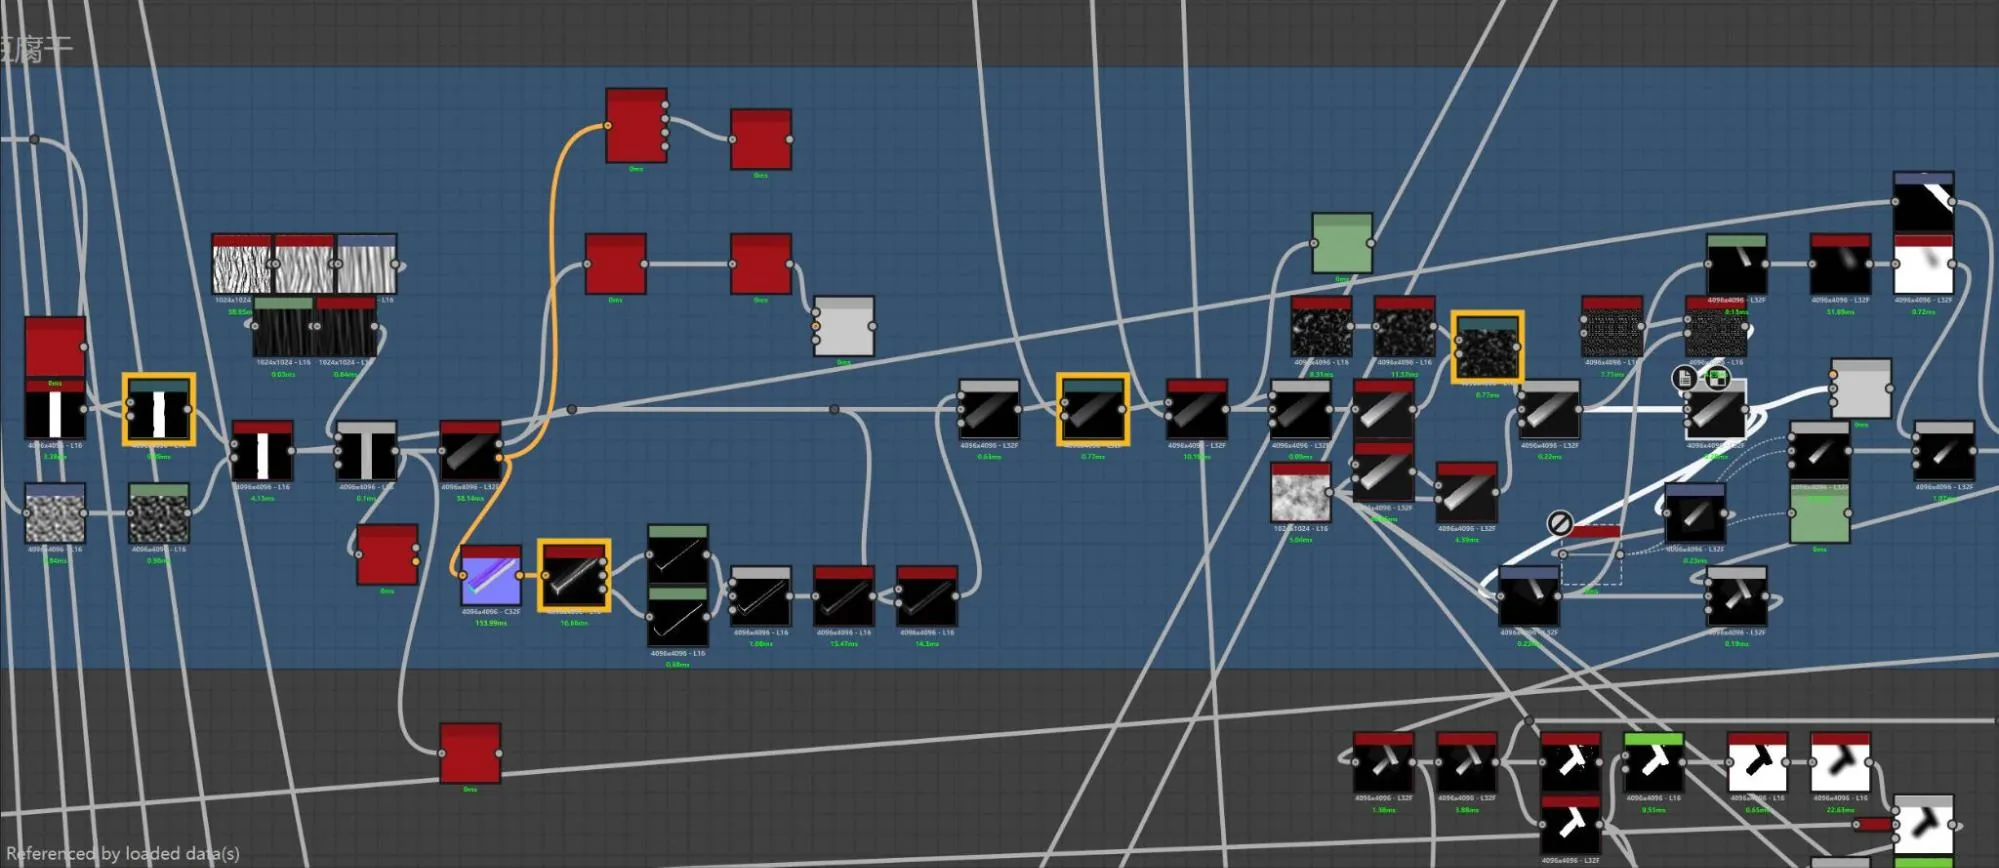Select the yellow-outlined white stripe node at left
Screen dimensions: 1999x868
coord(159,409)
